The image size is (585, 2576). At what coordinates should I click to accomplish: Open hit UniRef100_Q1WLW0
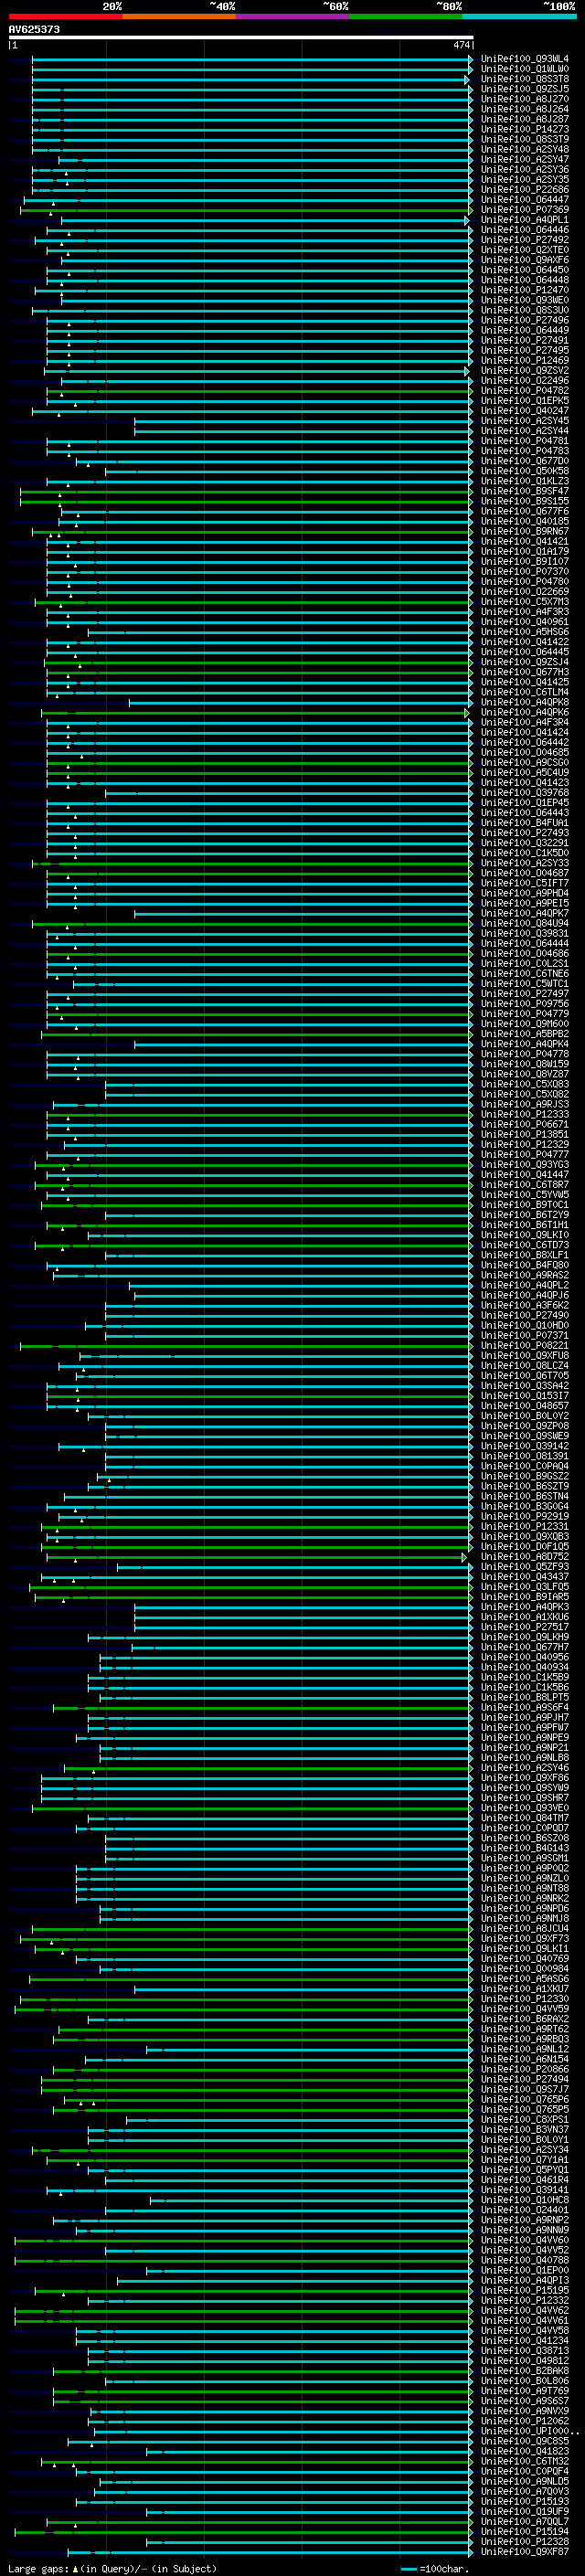pos(524,69)
